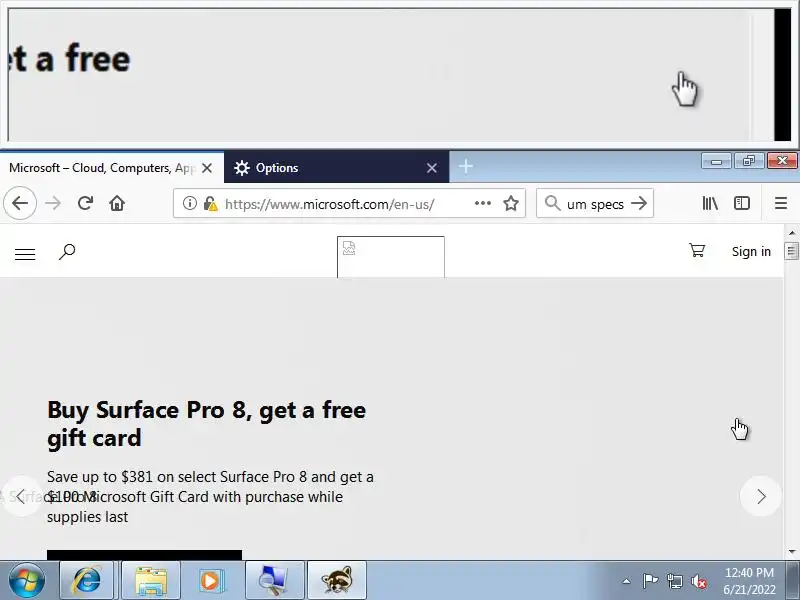Click the 12:40 PM clock
The width and height of the screenshot is (800, 600).
coord(749,572)
